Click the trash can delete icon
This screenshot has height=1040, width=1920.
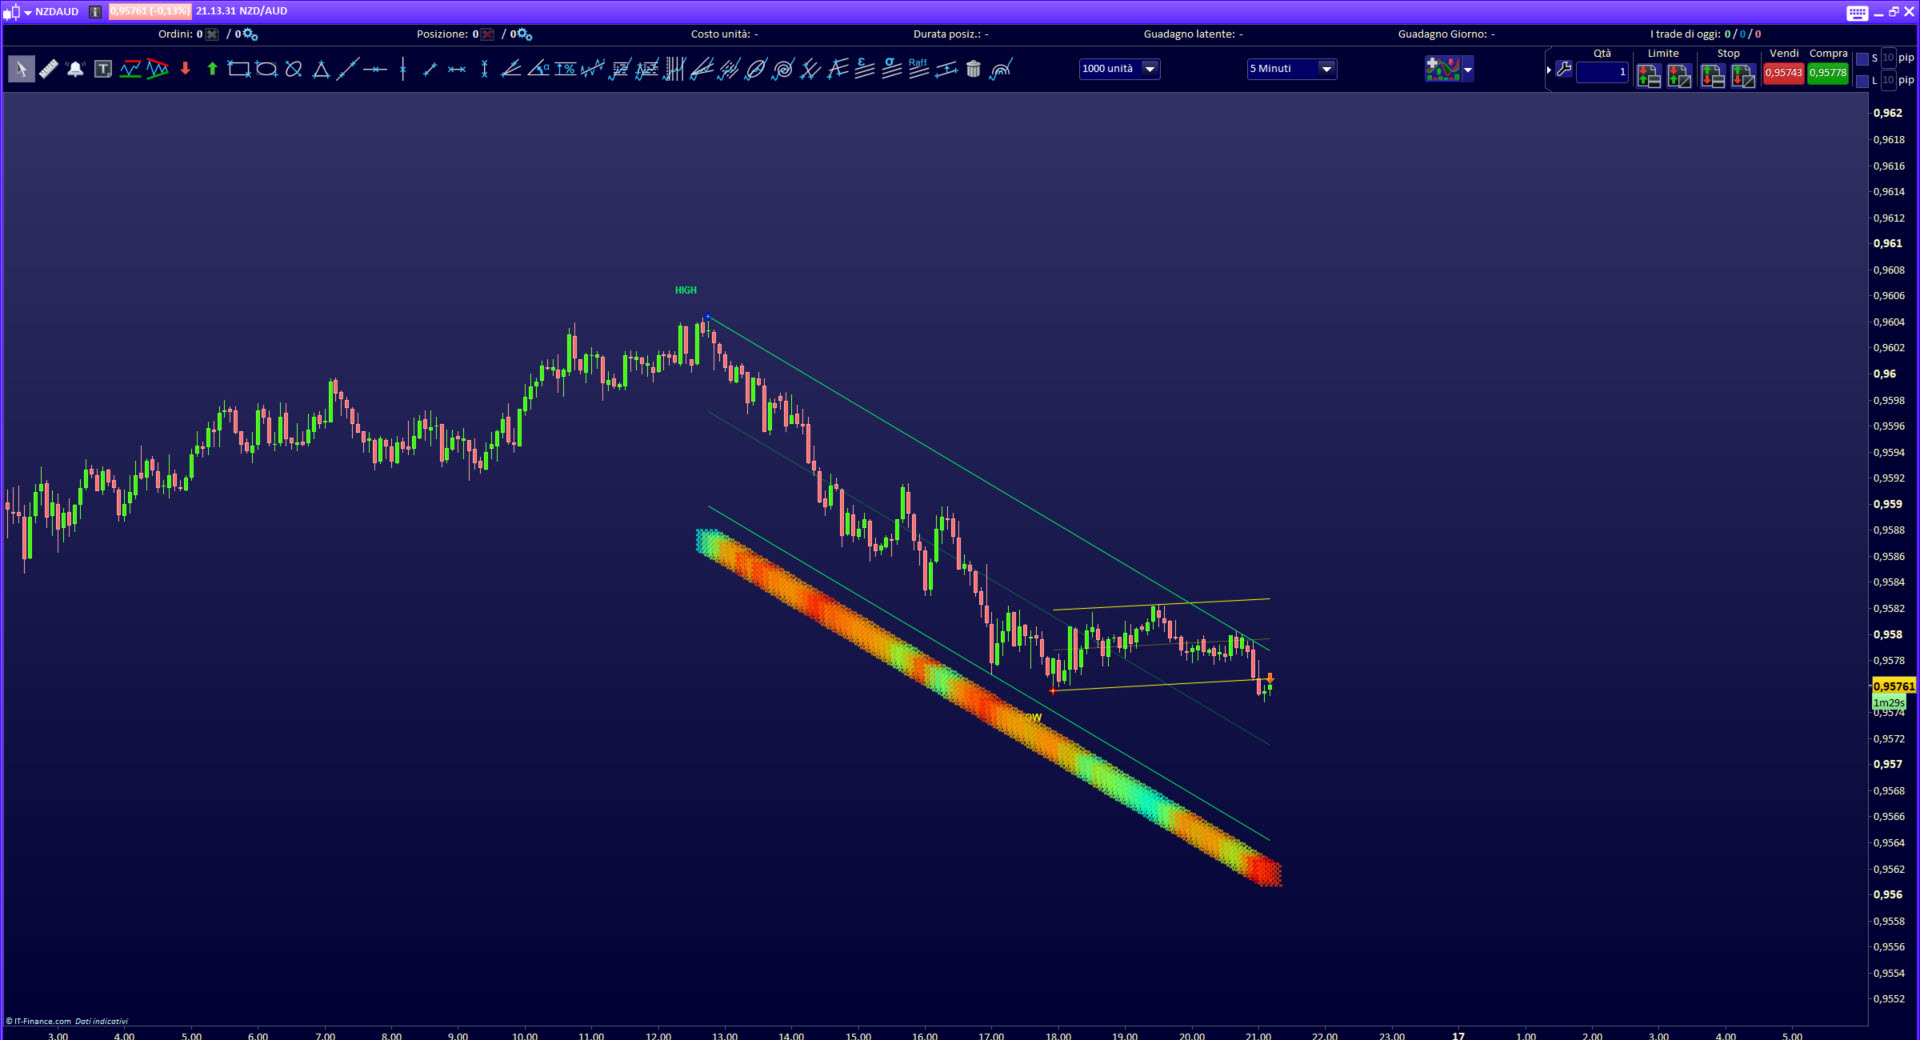tap(973, 69)
